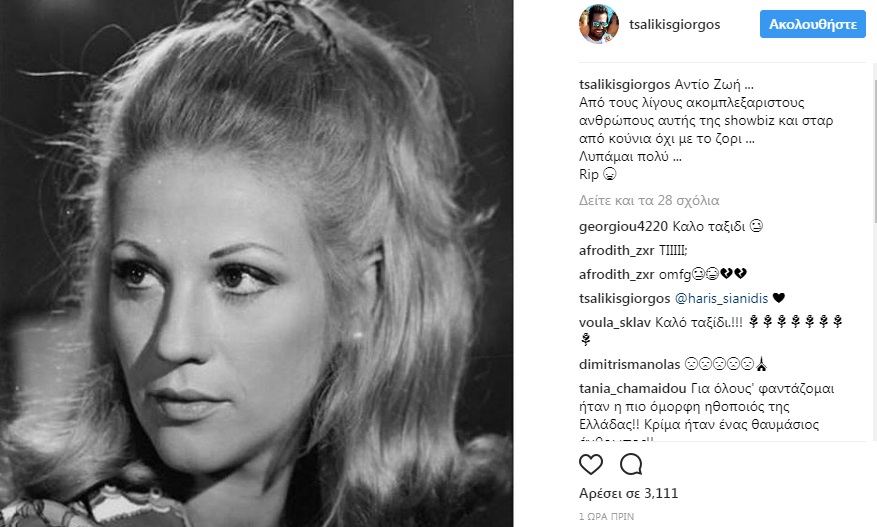The image size is (877, 527).
Task: Visit the first afrodith_zxr commenter profile
Action: [616, 251]
